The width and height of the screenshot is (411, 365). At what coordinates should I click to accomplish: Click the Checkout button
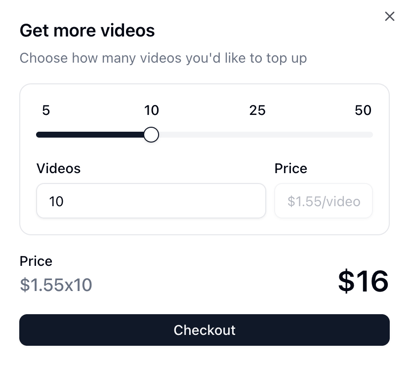pos(204,330)
